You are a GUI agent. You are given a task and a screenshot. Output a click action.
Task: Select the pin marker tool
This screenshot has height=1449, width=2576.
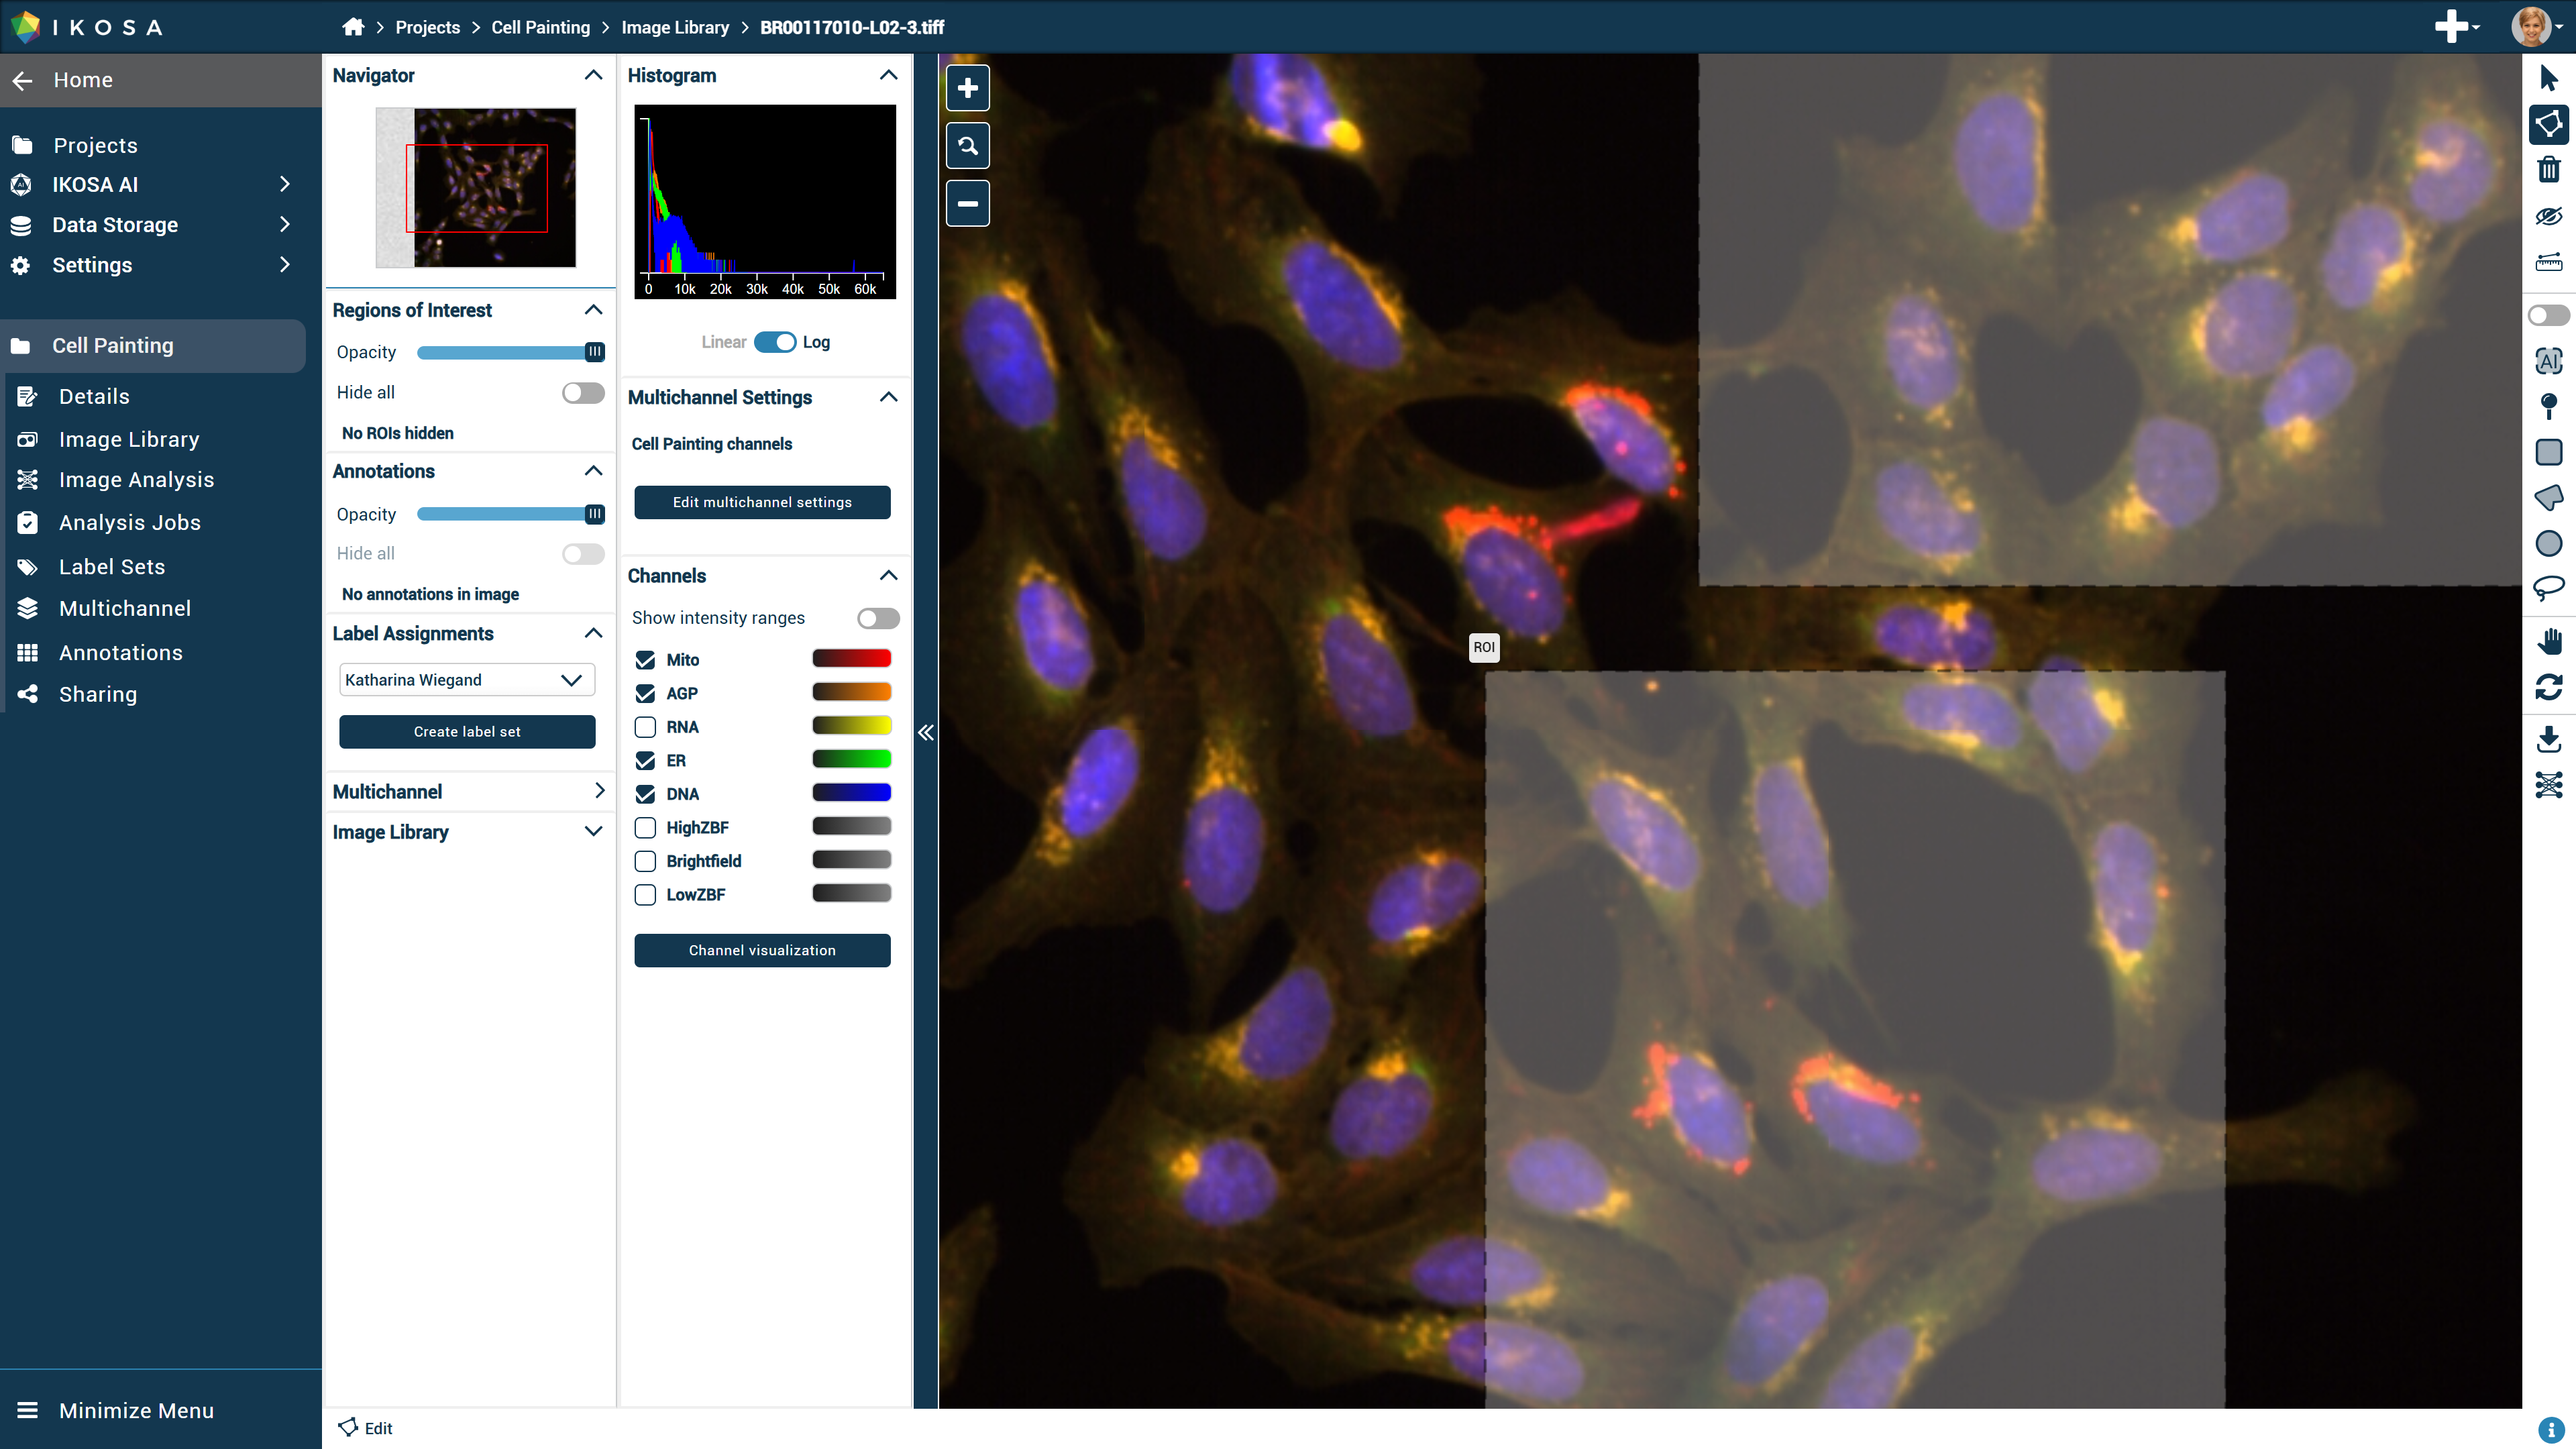coord(2548,405)
